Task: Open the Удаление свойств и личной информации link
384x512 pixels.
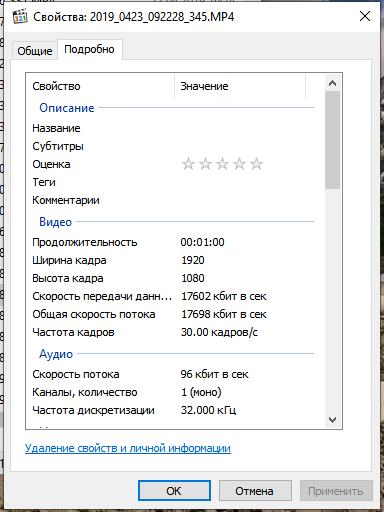Action: pyautogui.click(x=128, y=448)
